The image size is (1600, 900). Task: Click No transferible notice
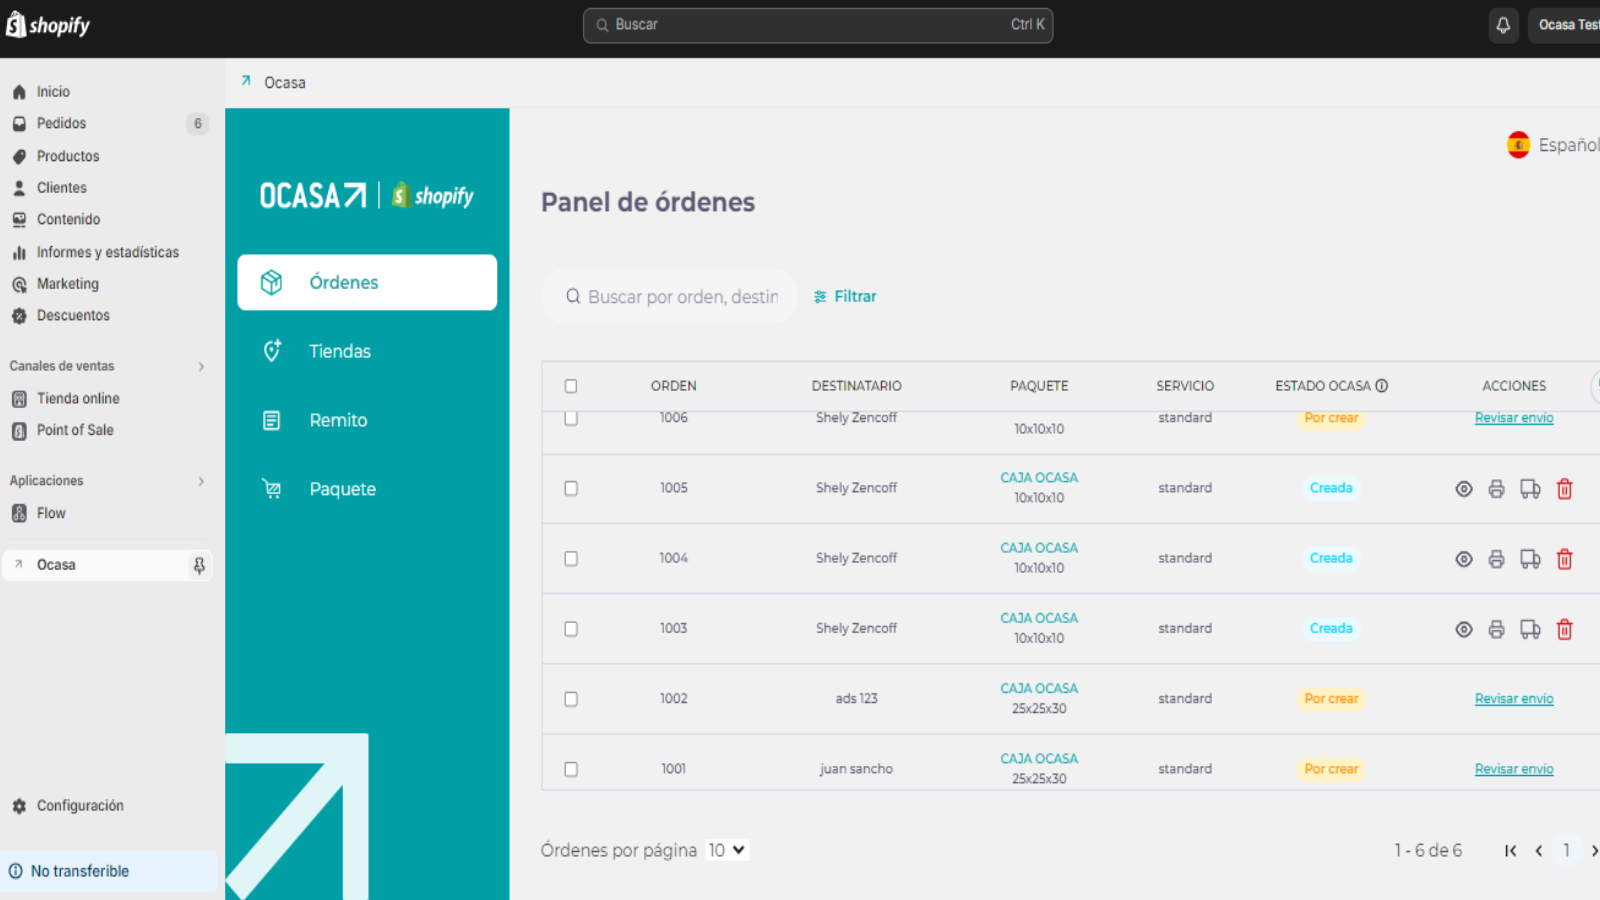pos(110,871)
